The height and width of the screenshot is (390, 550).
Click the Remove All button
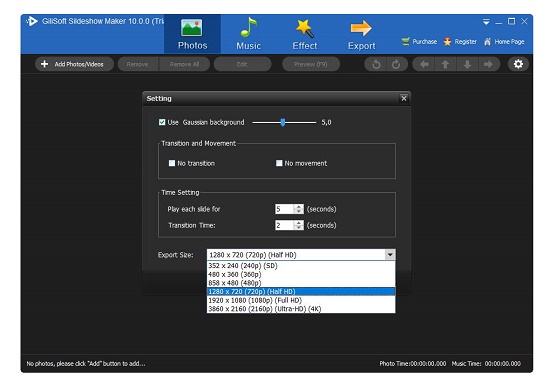click(185, 64)
